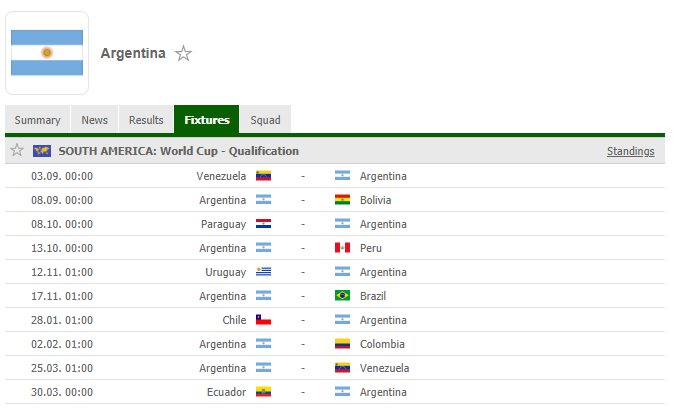The image size is (679, 418).
Task: Click the Bolivia flag icon
Action: coord(343,200)
